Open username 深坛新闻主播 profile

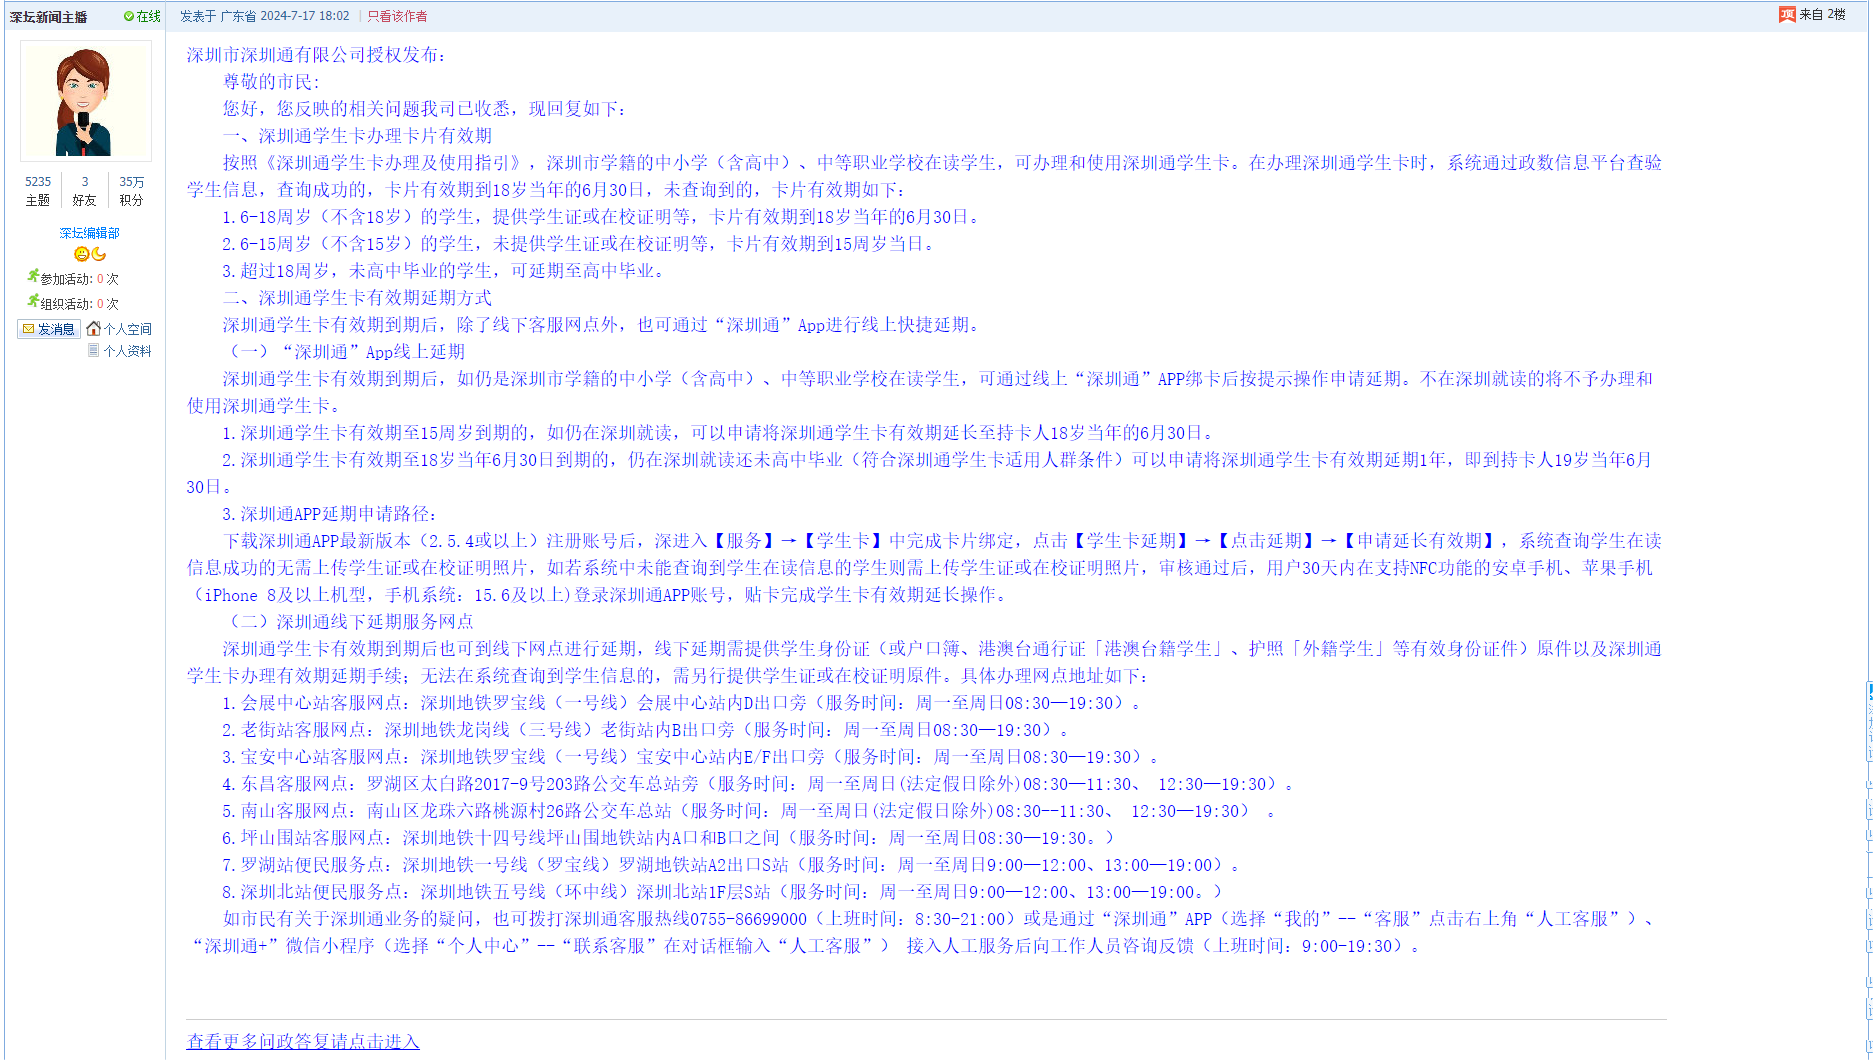pos(49,17)
